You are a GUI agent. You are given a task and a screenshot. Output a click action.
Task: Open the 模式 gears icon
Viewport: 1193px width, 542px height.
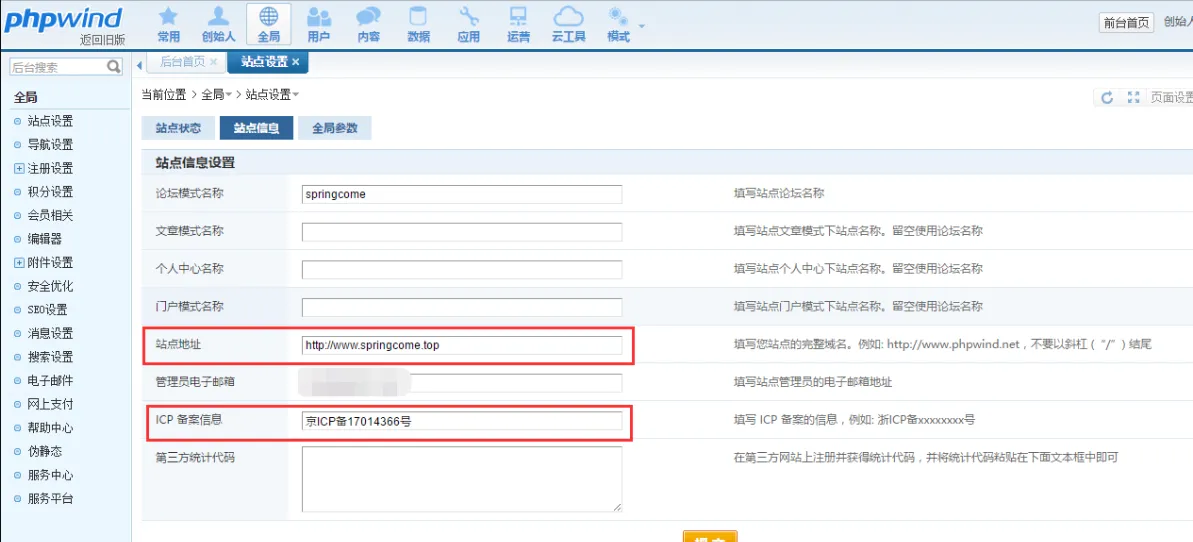(619, 24)
